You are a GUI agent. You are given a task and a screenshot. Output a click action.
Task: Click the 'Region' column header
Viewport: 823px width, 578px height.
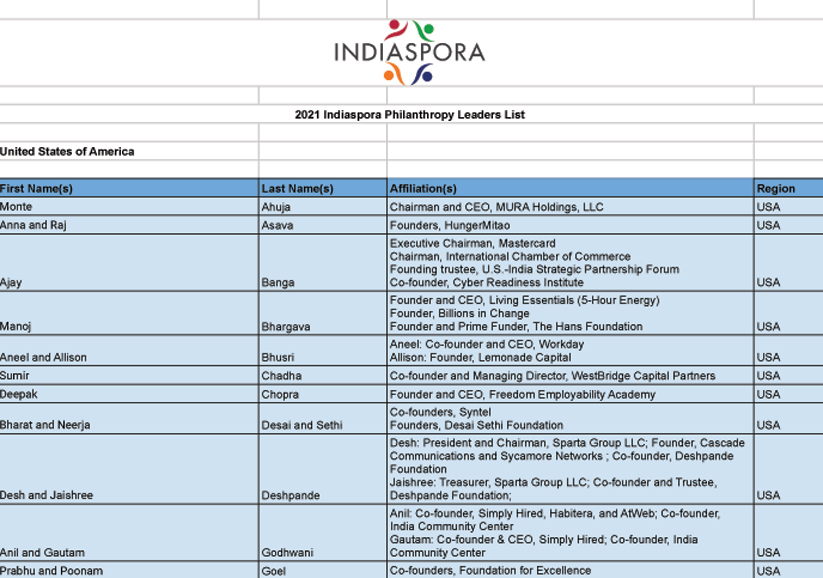click(x=789, y=188)
